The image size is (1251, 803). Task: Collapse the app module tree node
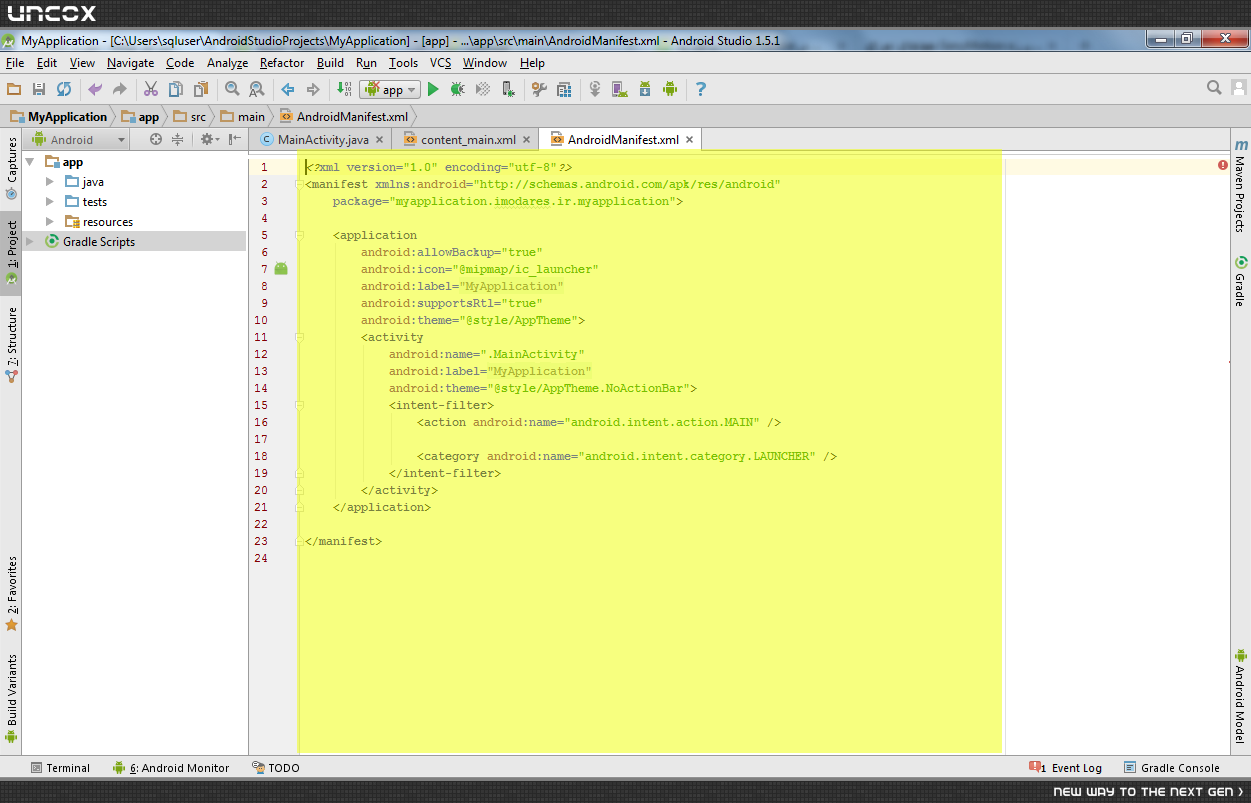pyautogui.click(x=30, y=162)
